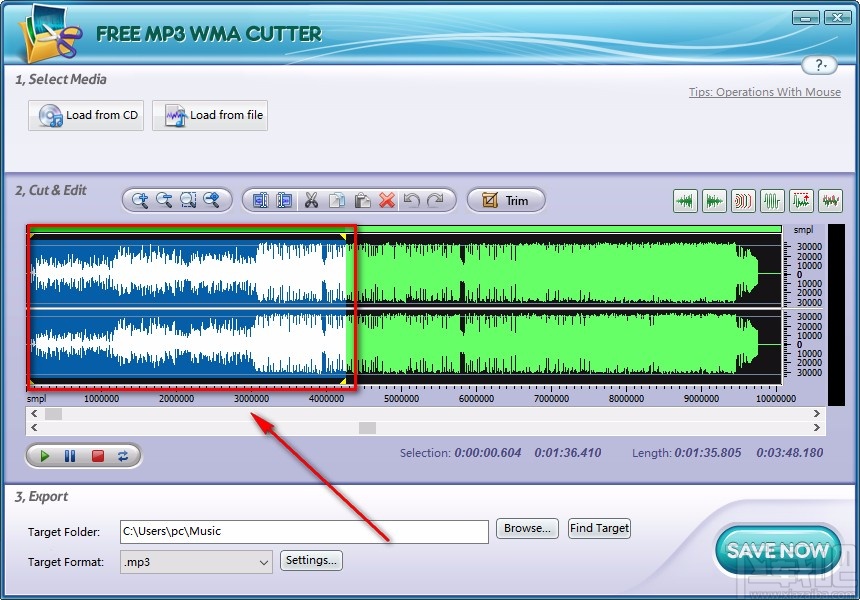Viewport: 860px width, 600px height.
Task: Click upper scrollbar left arrow
Action: [x=34, y=414]
